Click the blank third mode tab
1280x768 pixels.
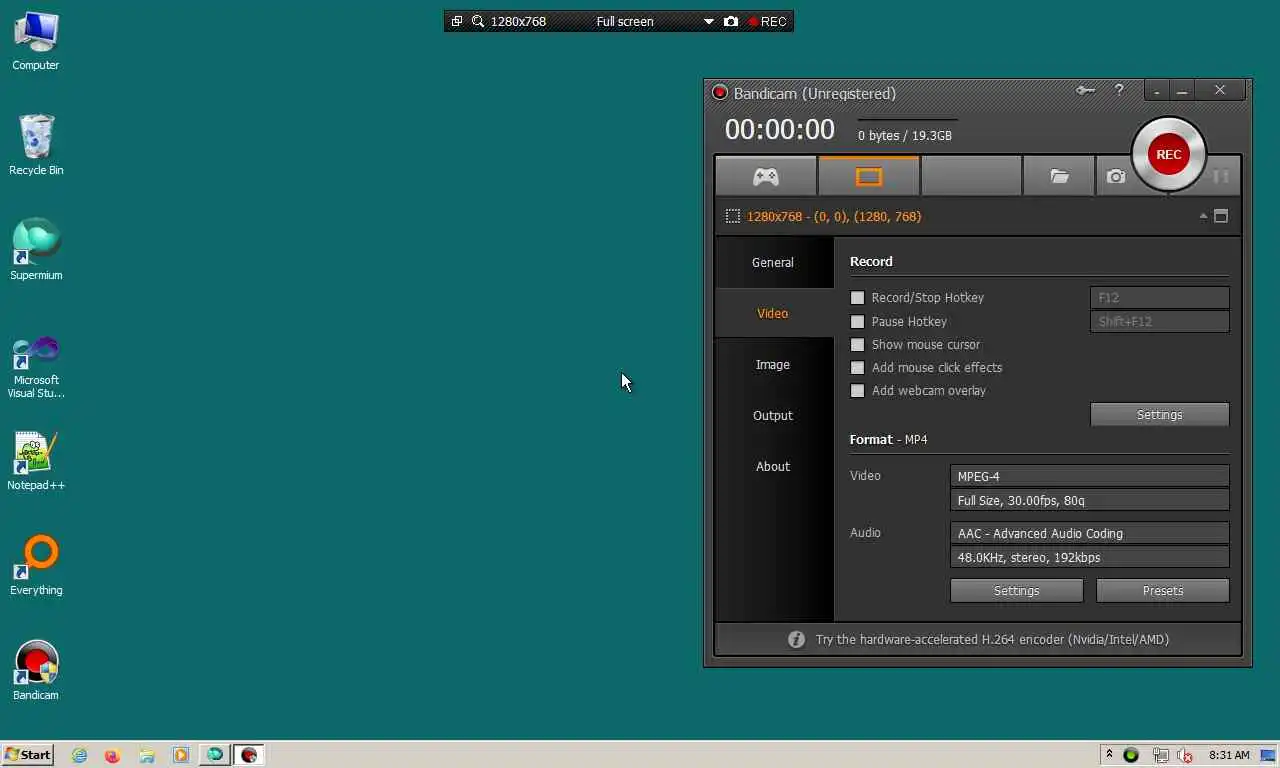(x=971, y=176)
